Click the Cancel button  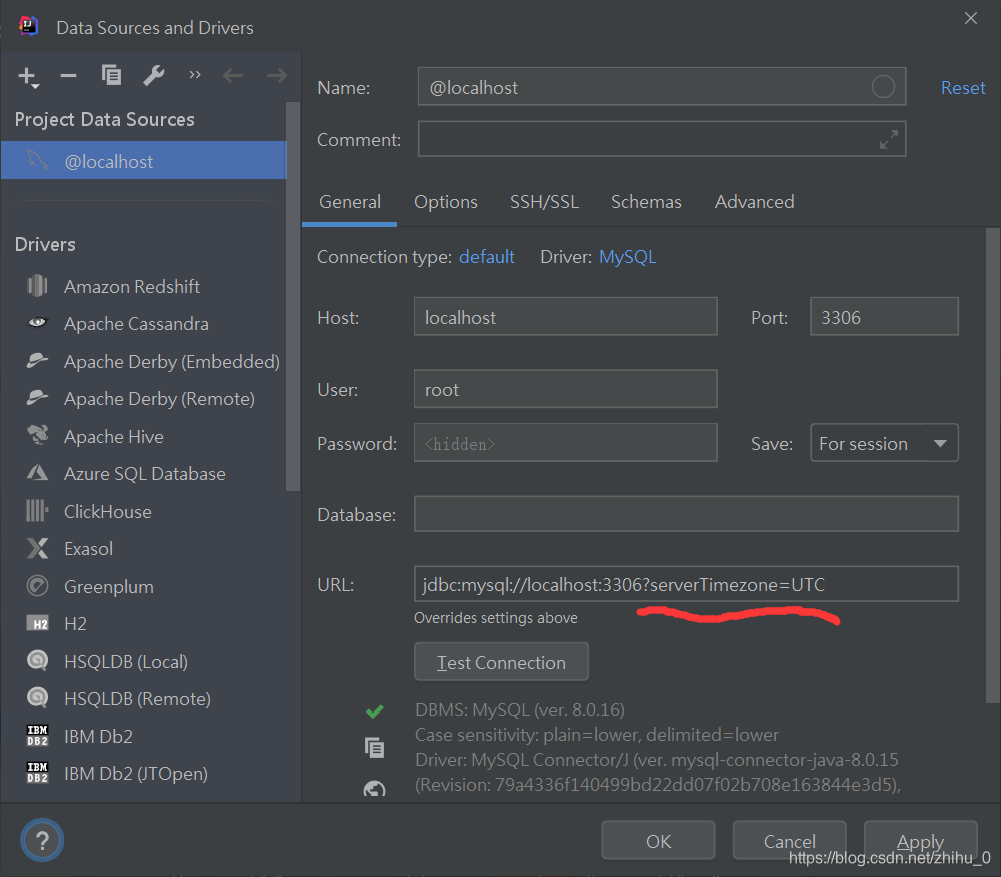coord(790,841)
